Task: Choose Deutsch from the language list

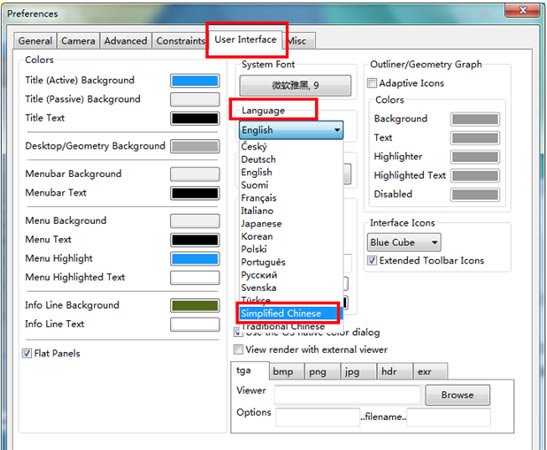Action: 291,159
